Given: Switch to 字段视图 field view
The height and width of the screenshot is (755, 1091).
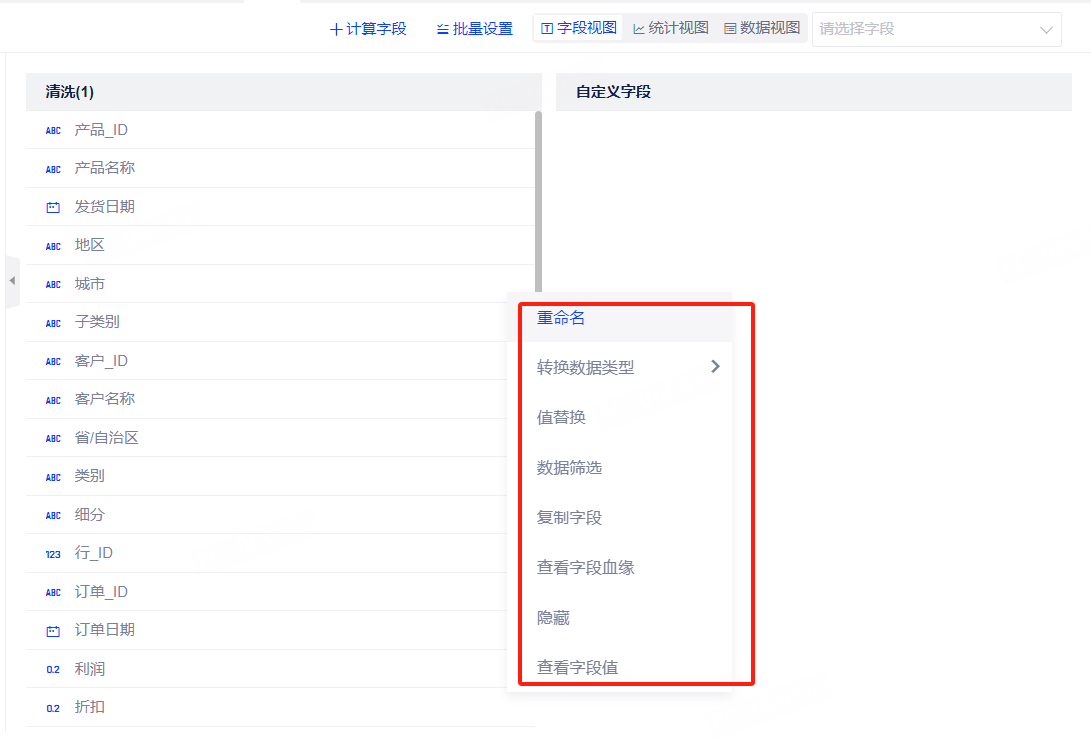Looking at the screenshot, I should (579, 28).
